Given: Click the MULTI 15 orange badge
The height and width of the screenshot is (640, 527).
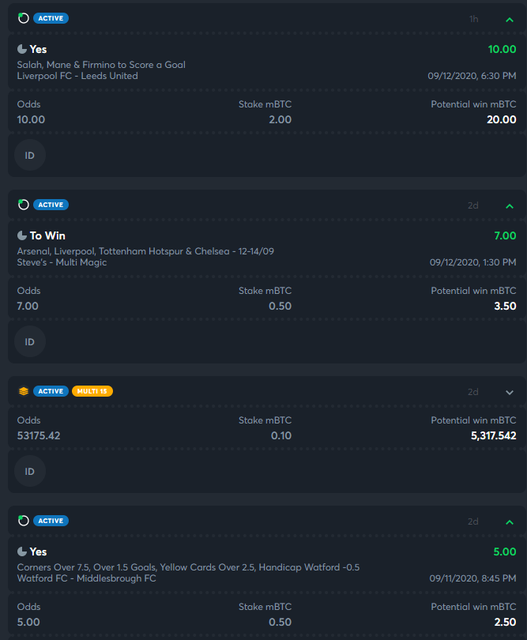Looking at the screenshot, I should (92, 391).
